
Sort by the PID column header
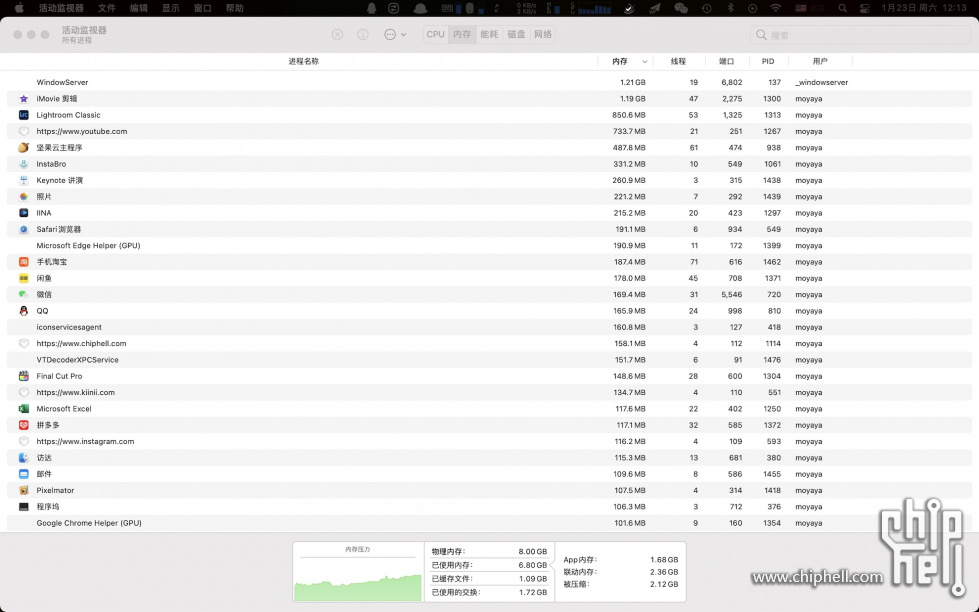coord(768,61)
